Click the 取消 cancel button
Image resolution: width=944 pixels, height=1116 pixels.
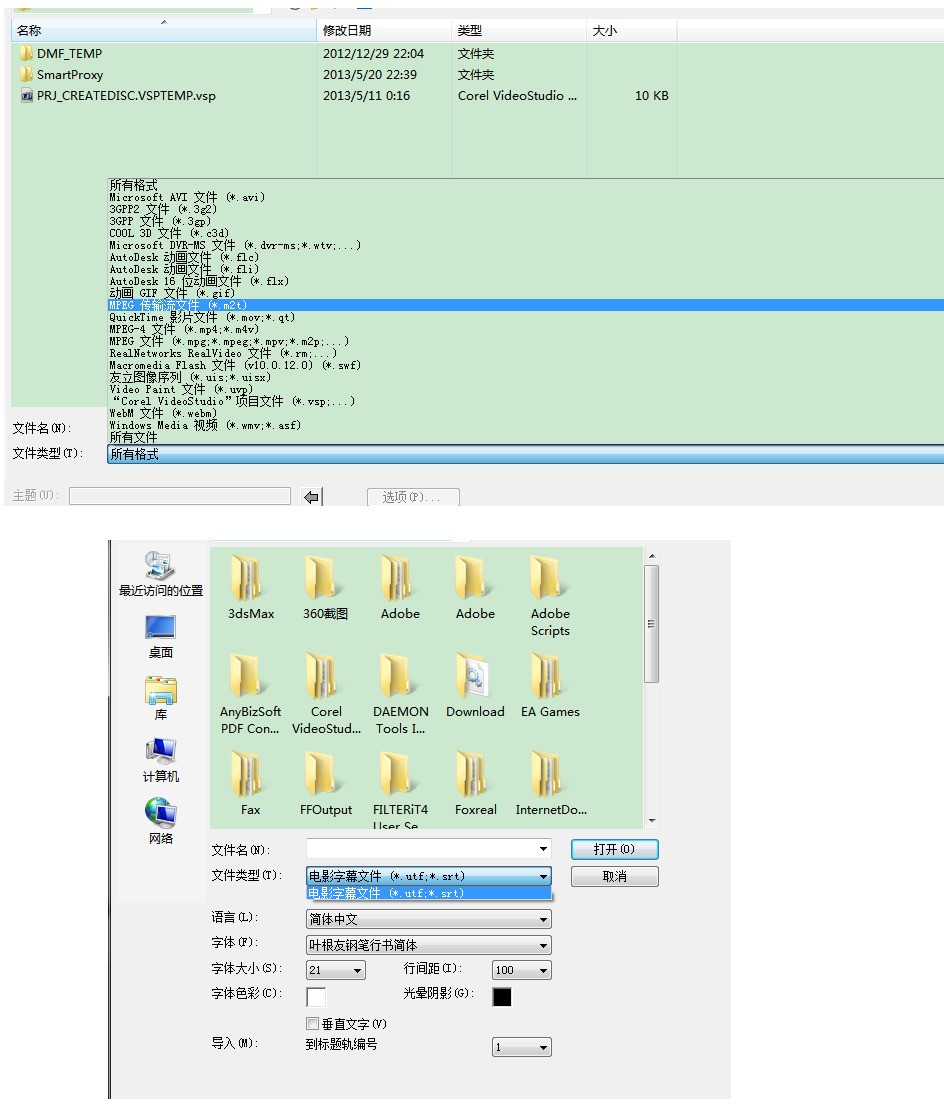[614, 876]
